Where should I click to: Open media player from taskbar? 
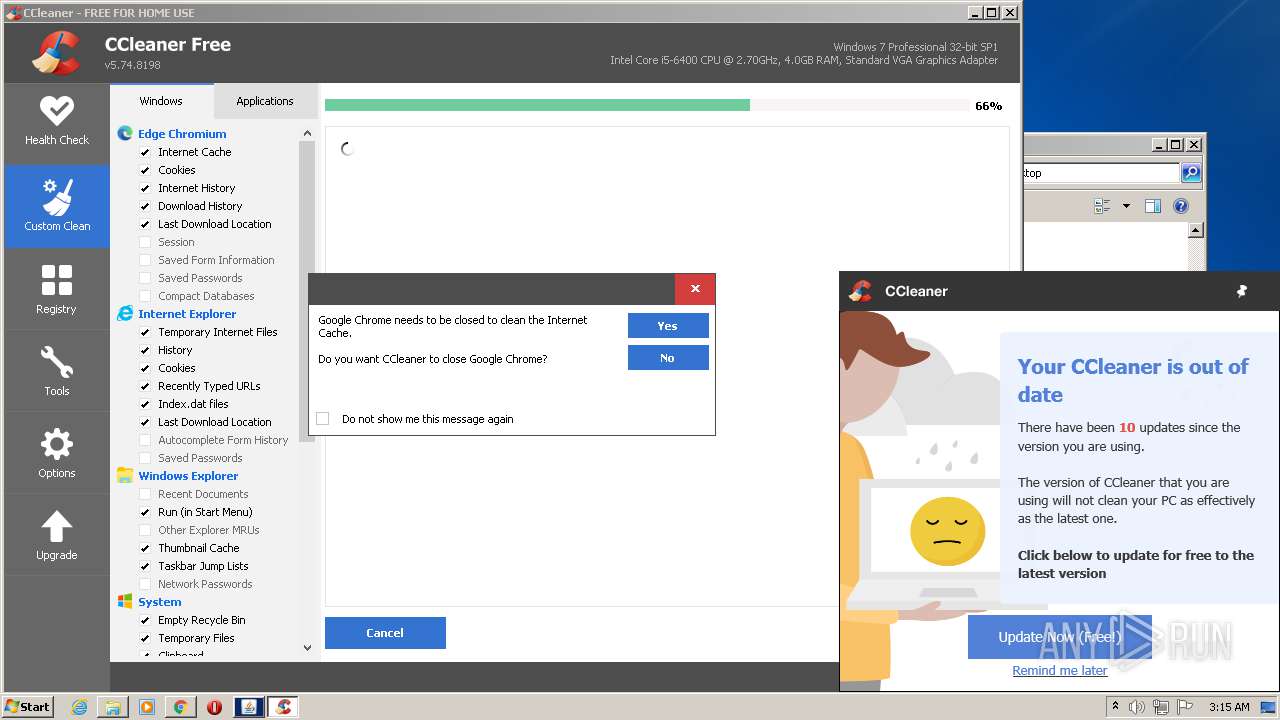147,707
